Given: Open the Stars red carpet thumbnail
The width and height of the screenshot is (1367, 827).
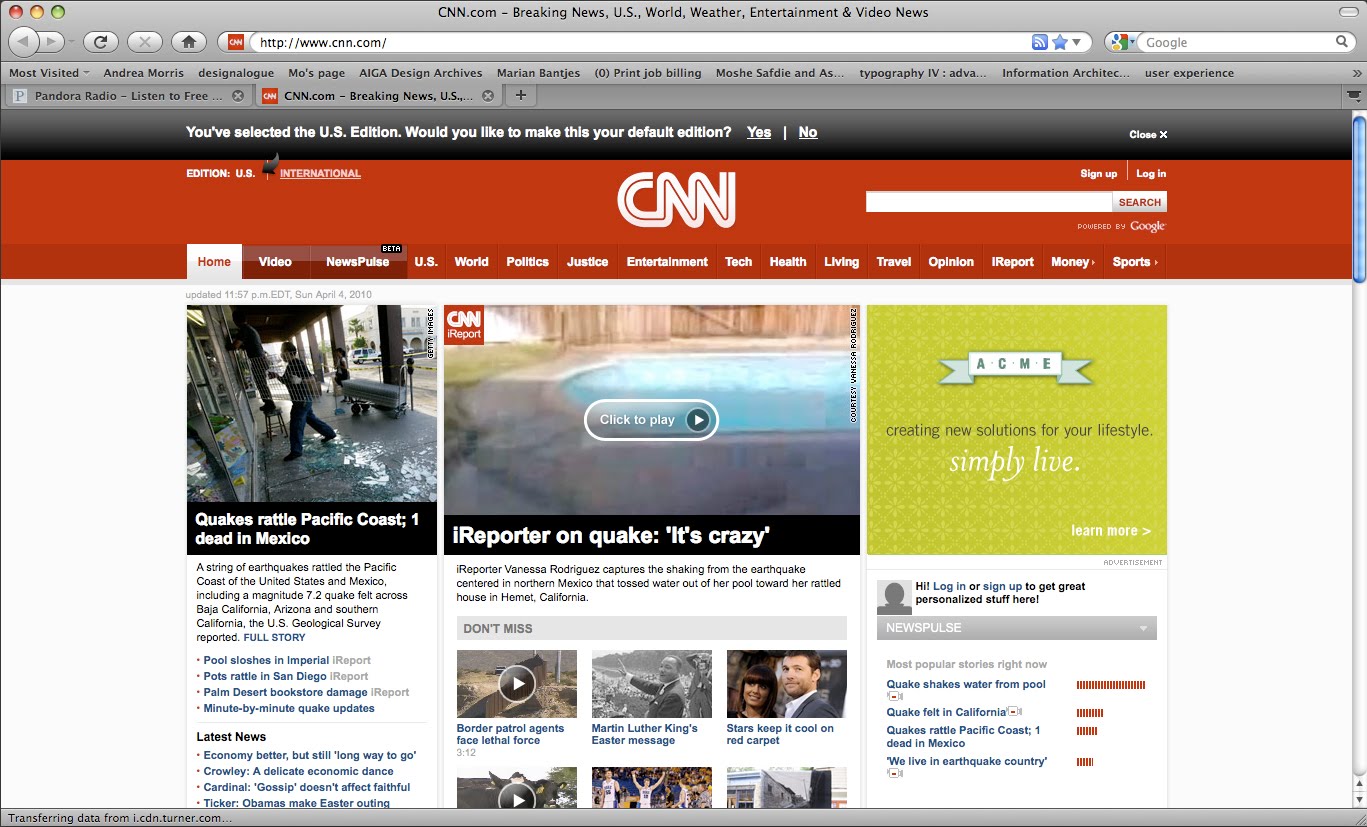Looking at the screenshot, I should 787,684.
